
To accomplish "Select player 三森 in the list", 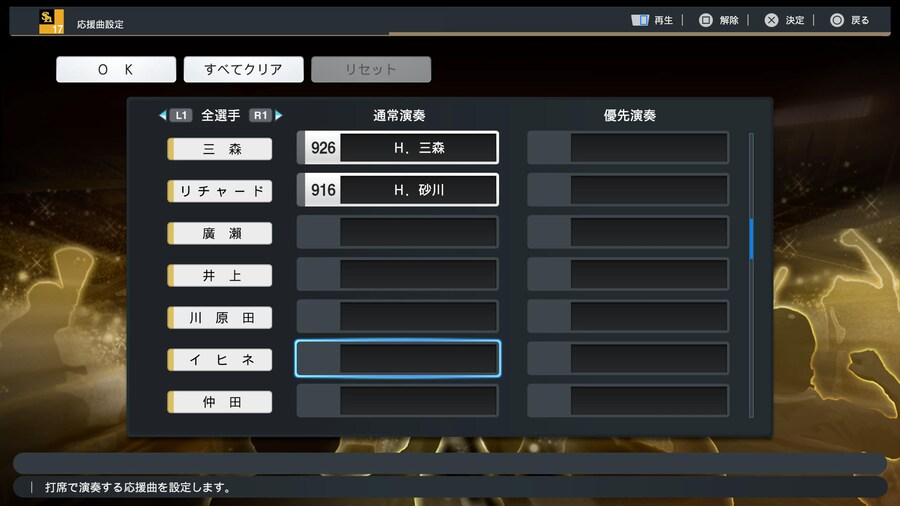I will tap(220, 149).
